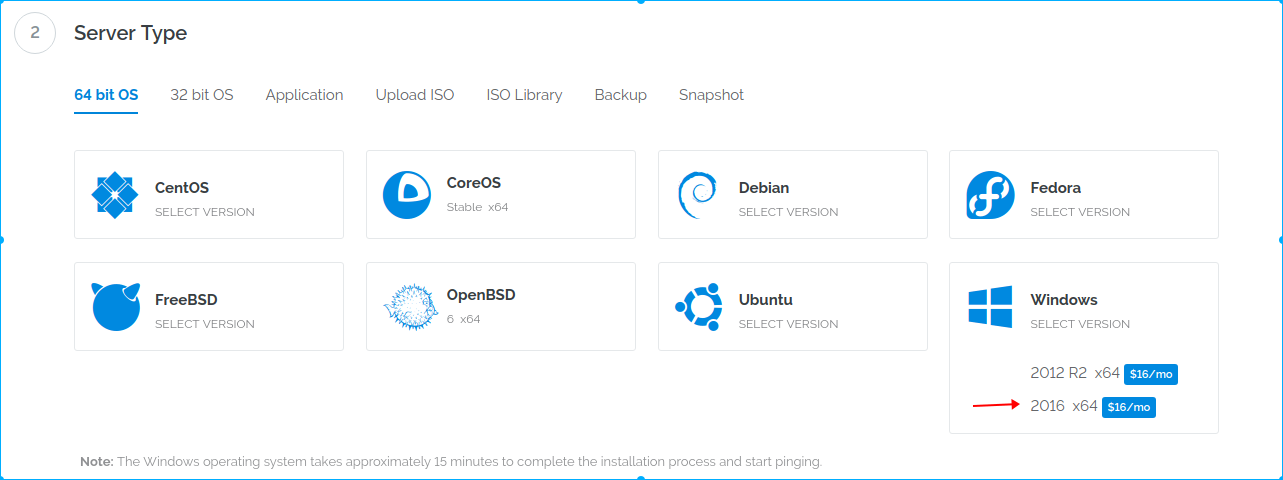Click the Ubuntu circle logo
Screen dimensions: 1283x480
point(699,307)
